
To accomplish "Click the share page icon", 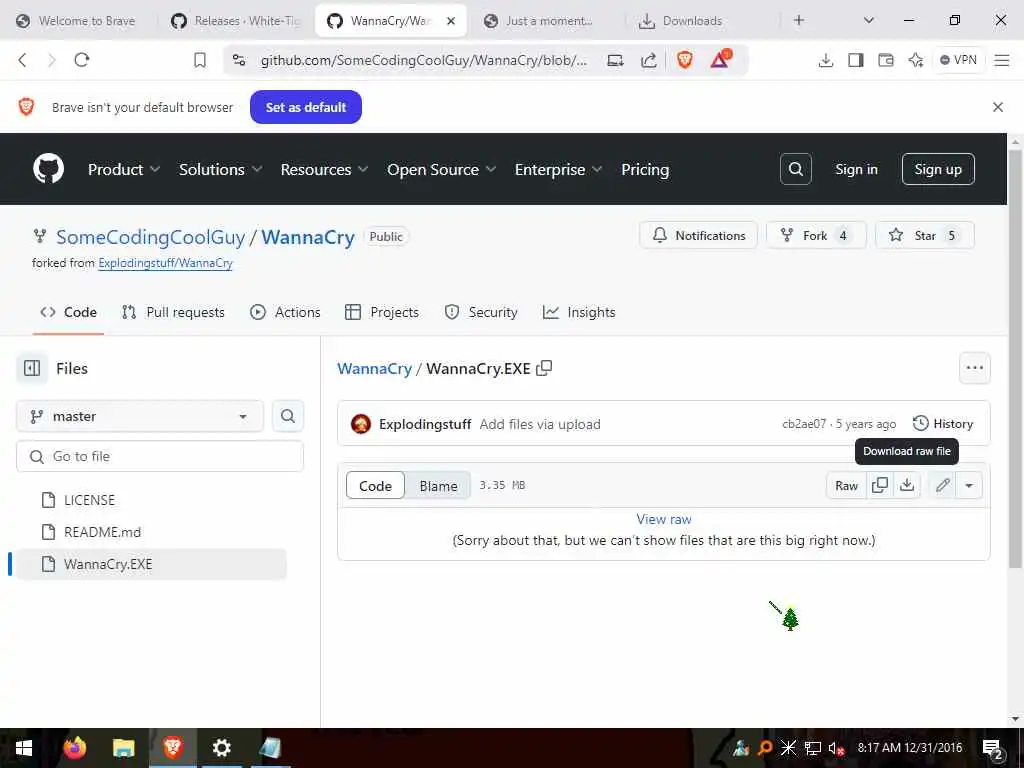I will 648,60.
